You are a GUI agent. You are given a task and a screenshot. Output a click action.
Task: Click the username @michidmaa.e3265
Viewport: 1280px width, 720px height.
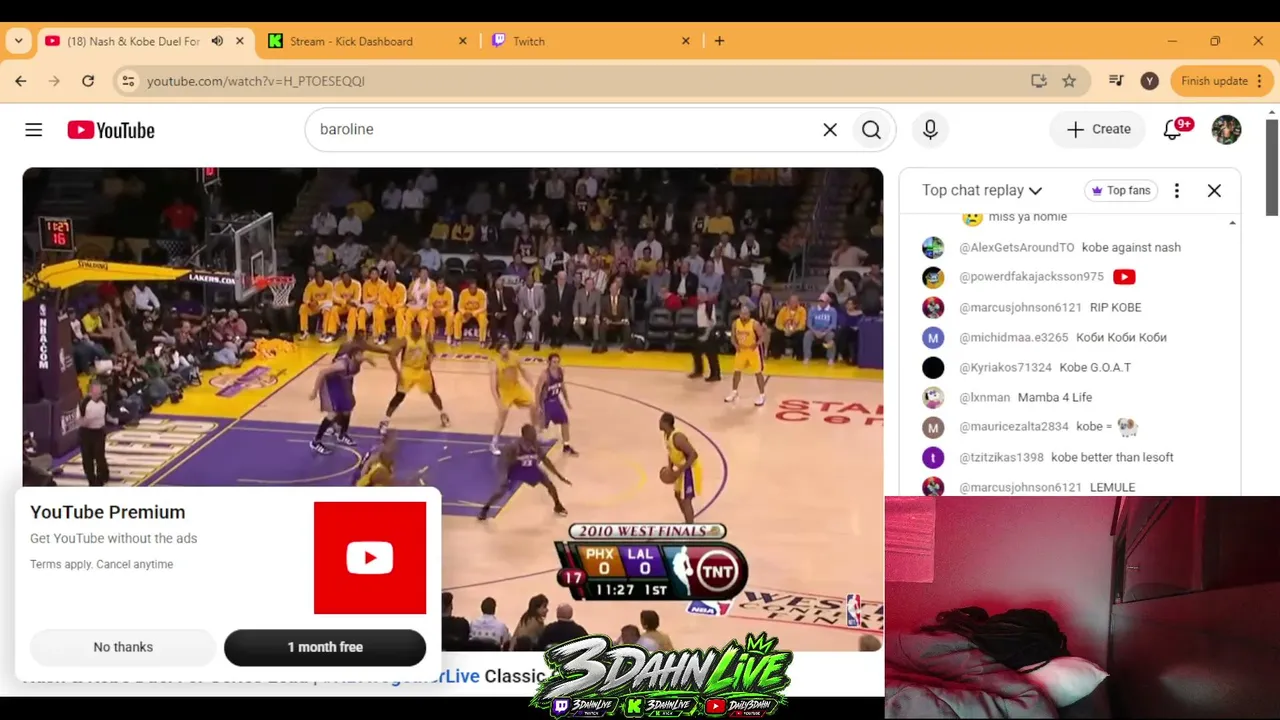pyautogui.click(x=1013, y=338)
